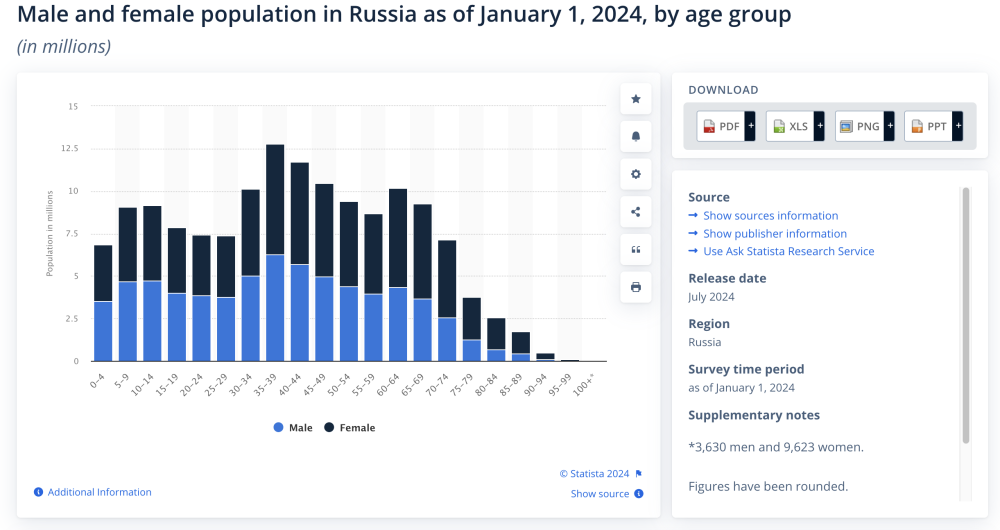Click the bell notification icon
This screenshot has width=1000, height=530.
point(635,136)
